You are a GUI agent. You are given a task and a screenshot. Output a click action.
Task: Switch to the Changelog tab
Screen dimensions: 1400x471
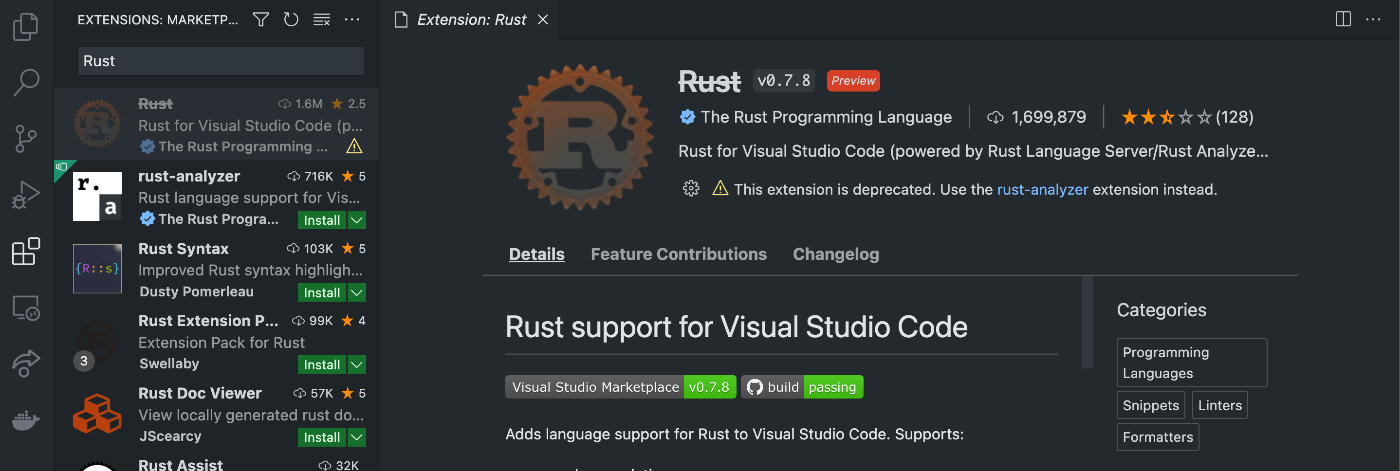coord(836,254)
